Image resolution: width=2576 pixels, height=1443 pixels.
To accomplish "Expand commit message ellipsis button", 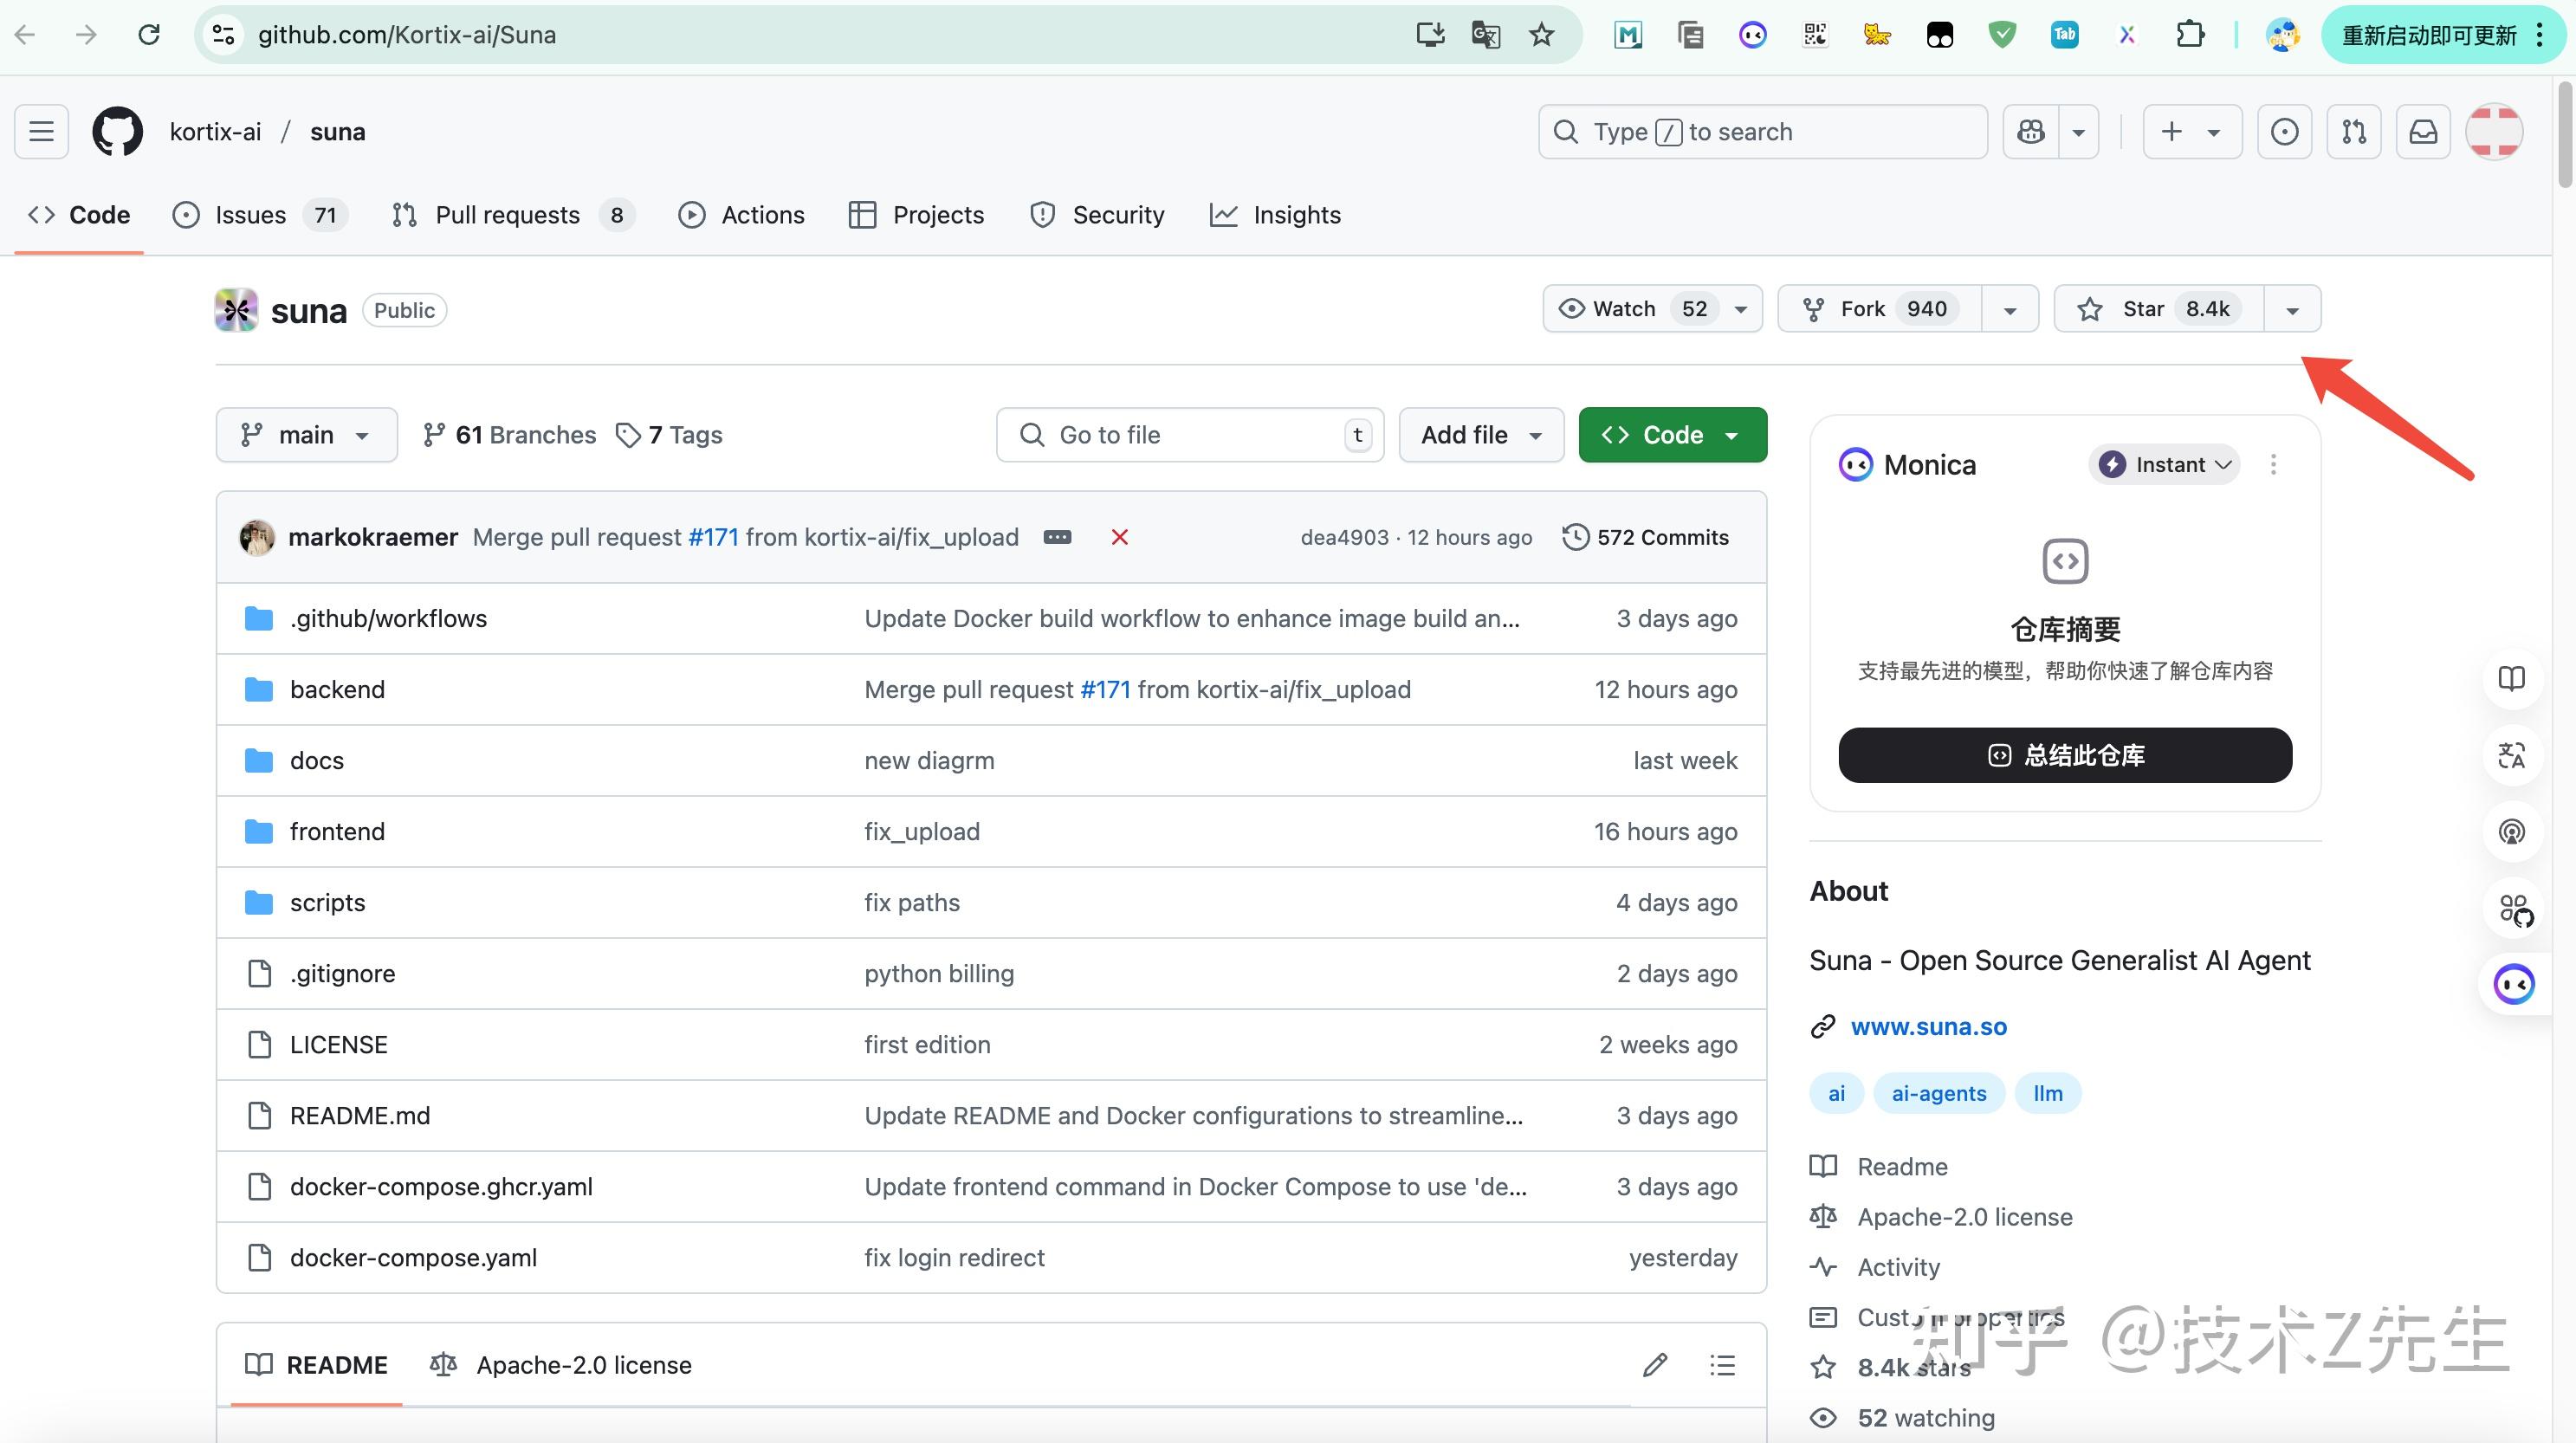I will click(1057, 537).
